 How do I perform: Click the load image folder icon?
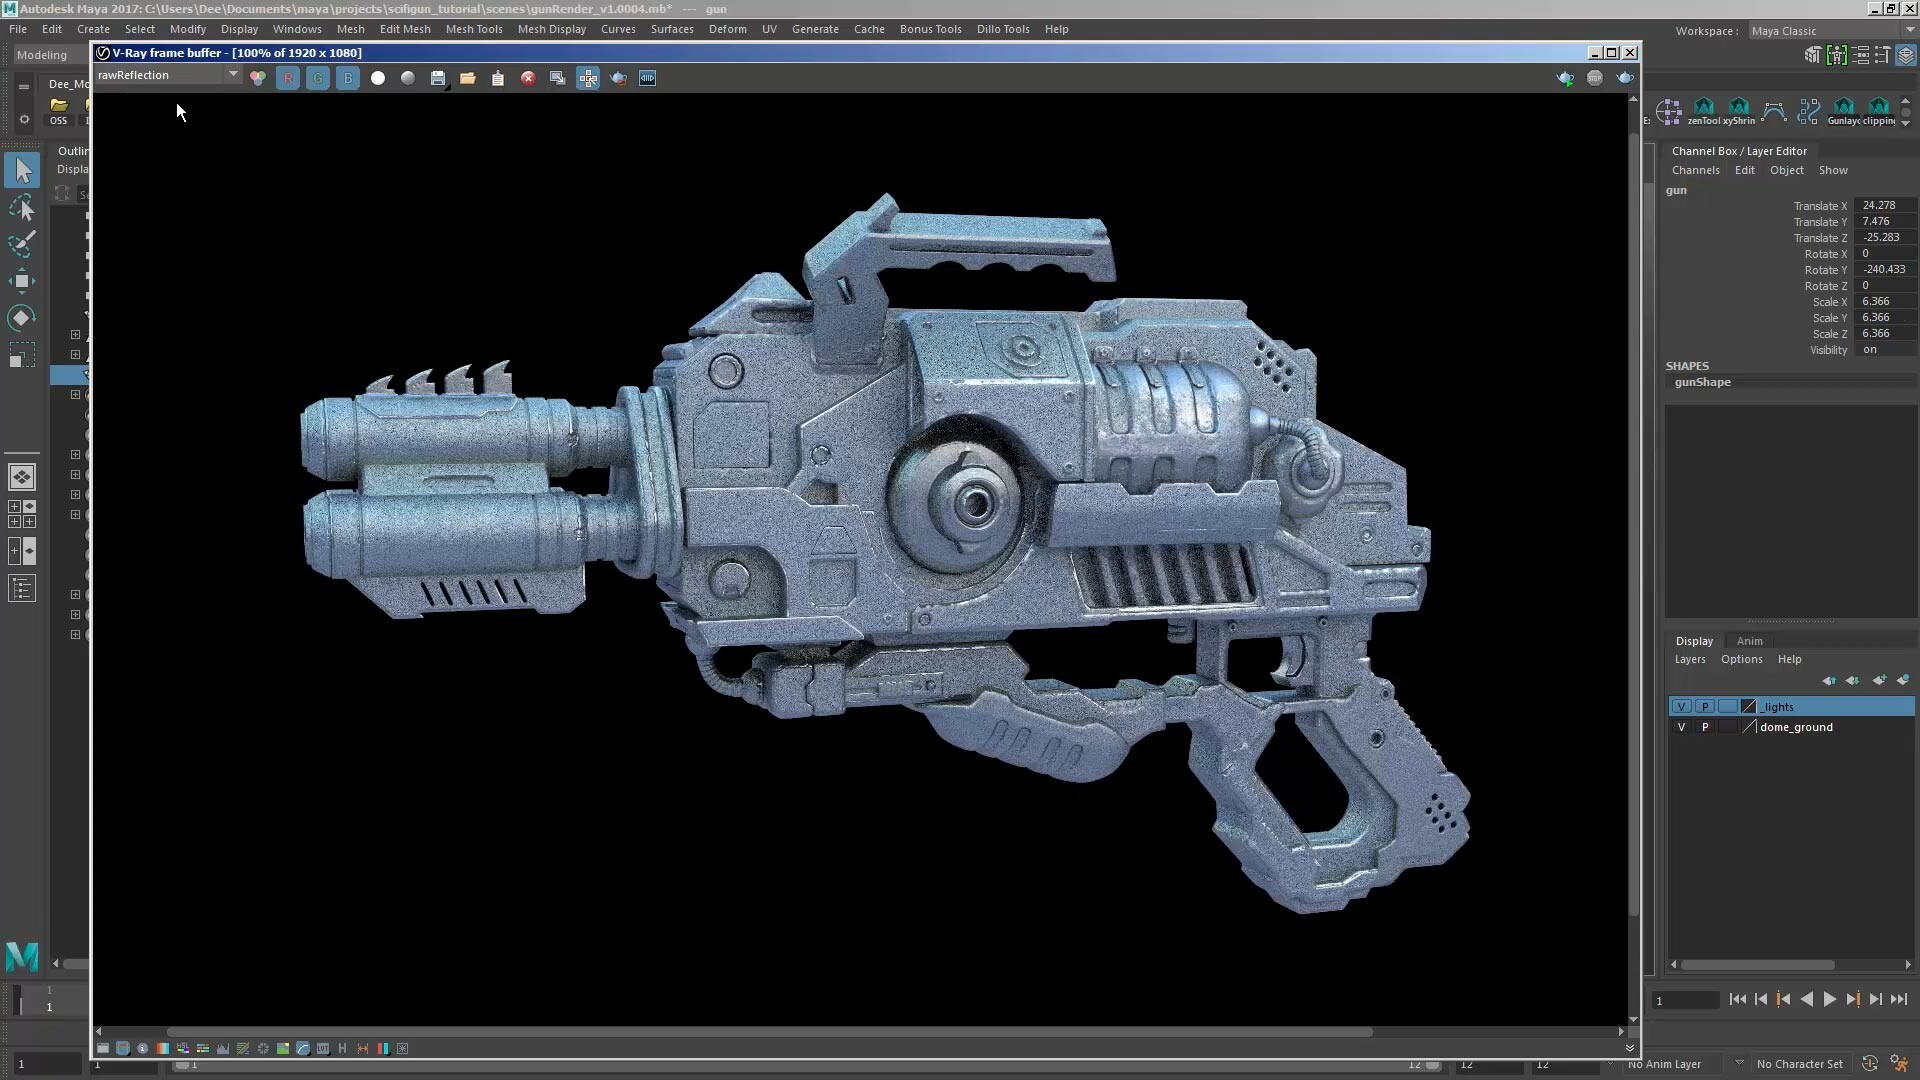click(468, 78)
